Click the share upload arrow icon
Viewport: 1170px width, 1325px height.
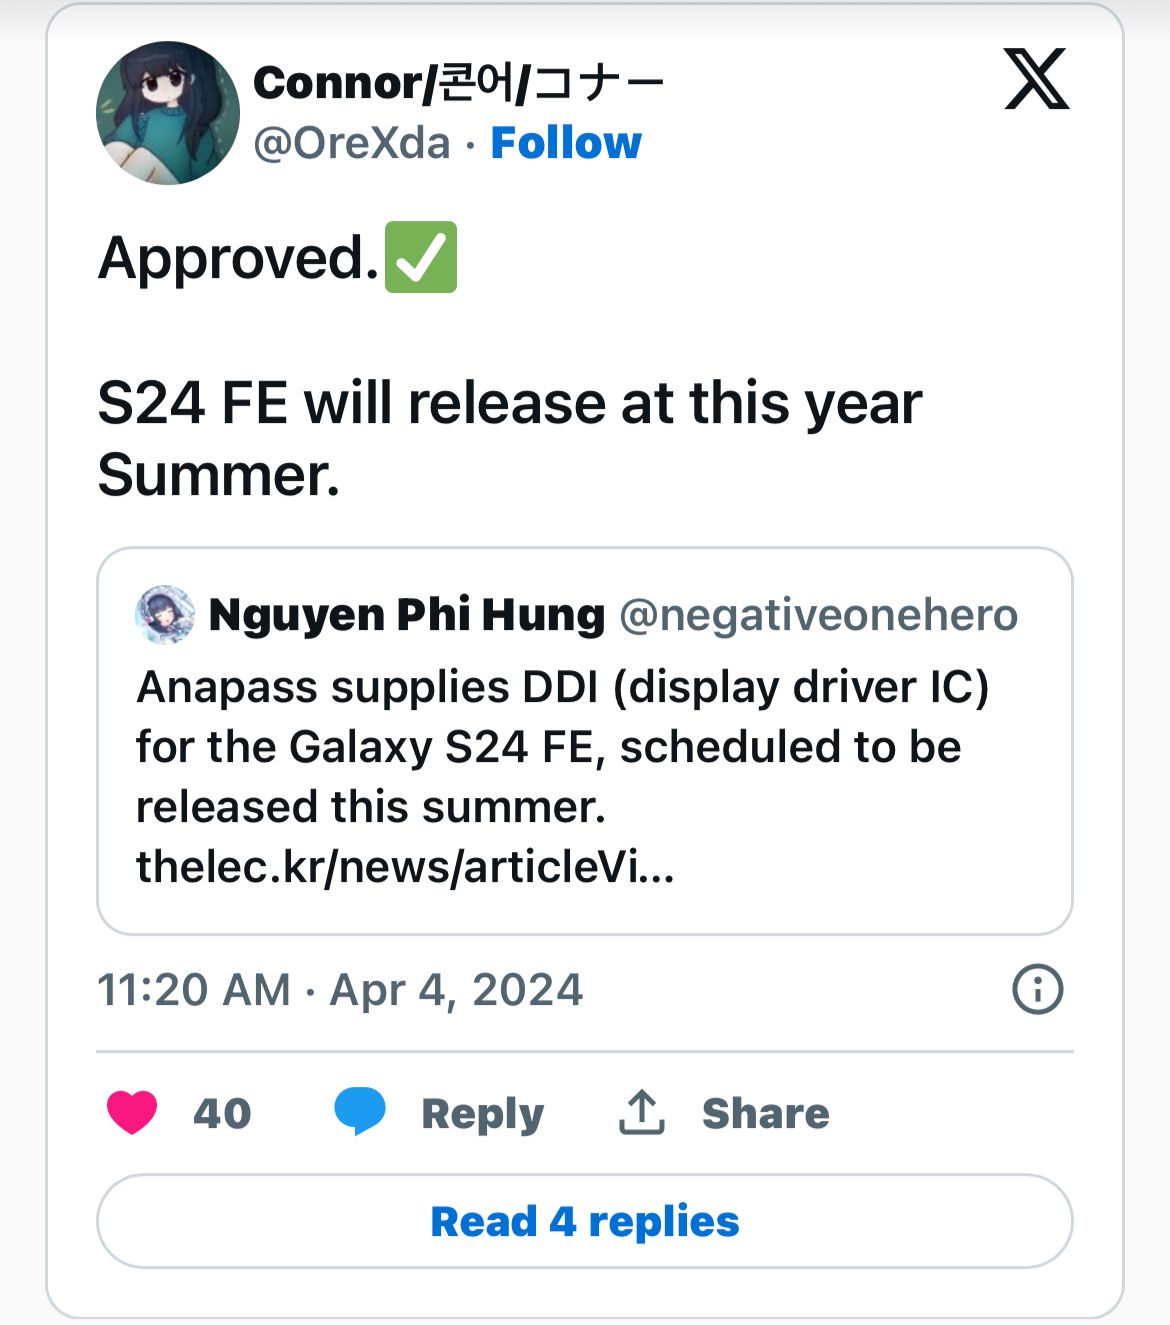[x=642, y=1112]
